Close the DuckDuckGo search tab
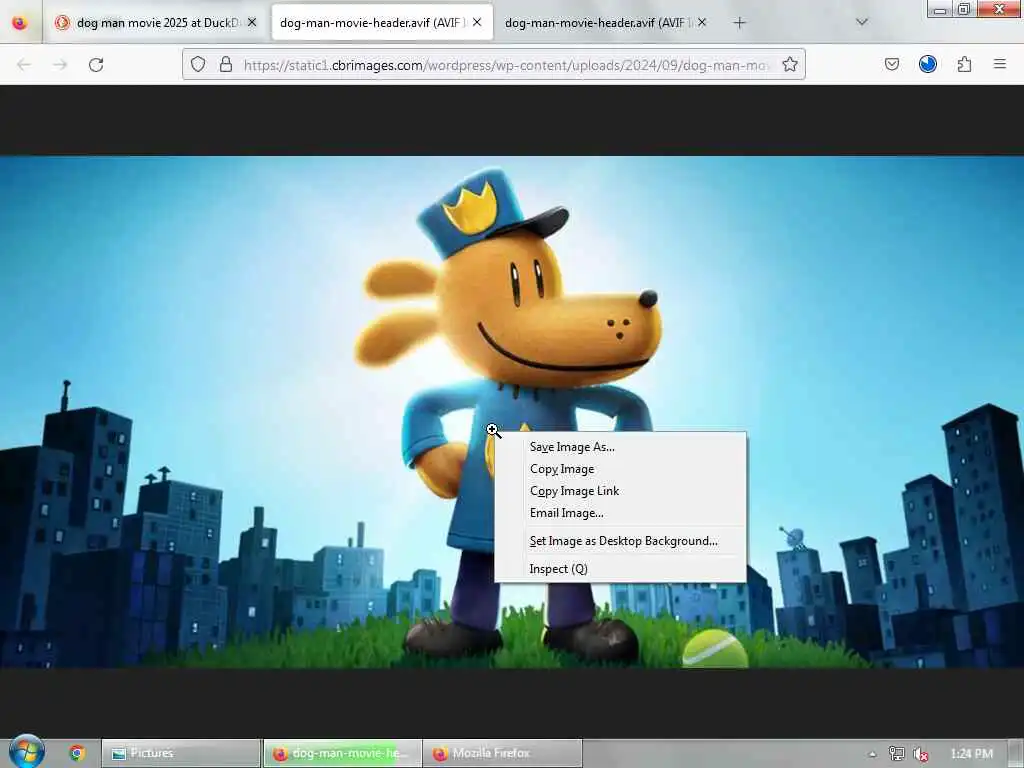 (252, 22)
